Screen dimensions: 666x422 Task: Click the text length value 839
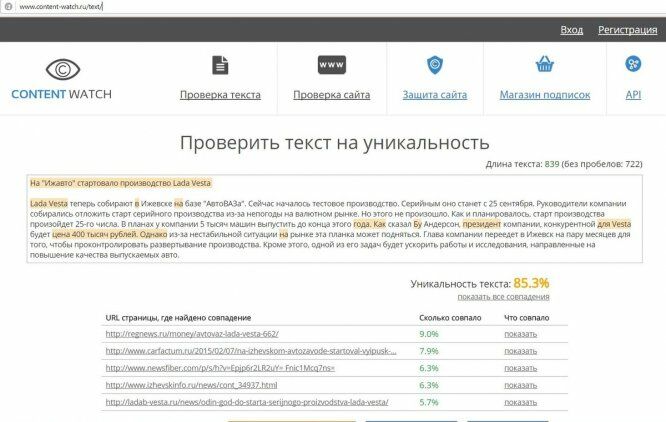552,164
